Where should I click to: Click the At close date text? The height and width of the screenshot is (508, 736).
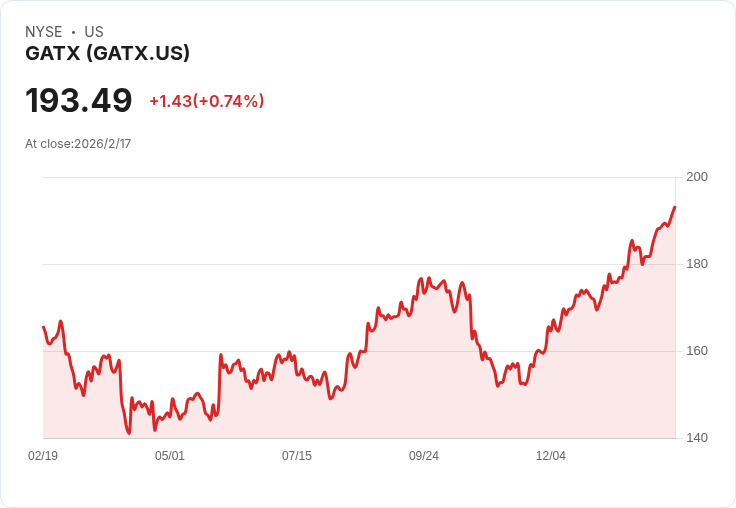[x=78, y=144]
